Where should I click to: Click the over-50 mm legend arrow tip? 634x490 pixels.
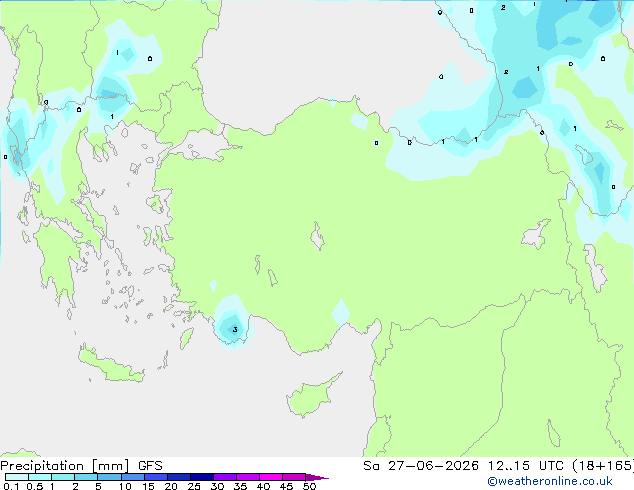317,477
